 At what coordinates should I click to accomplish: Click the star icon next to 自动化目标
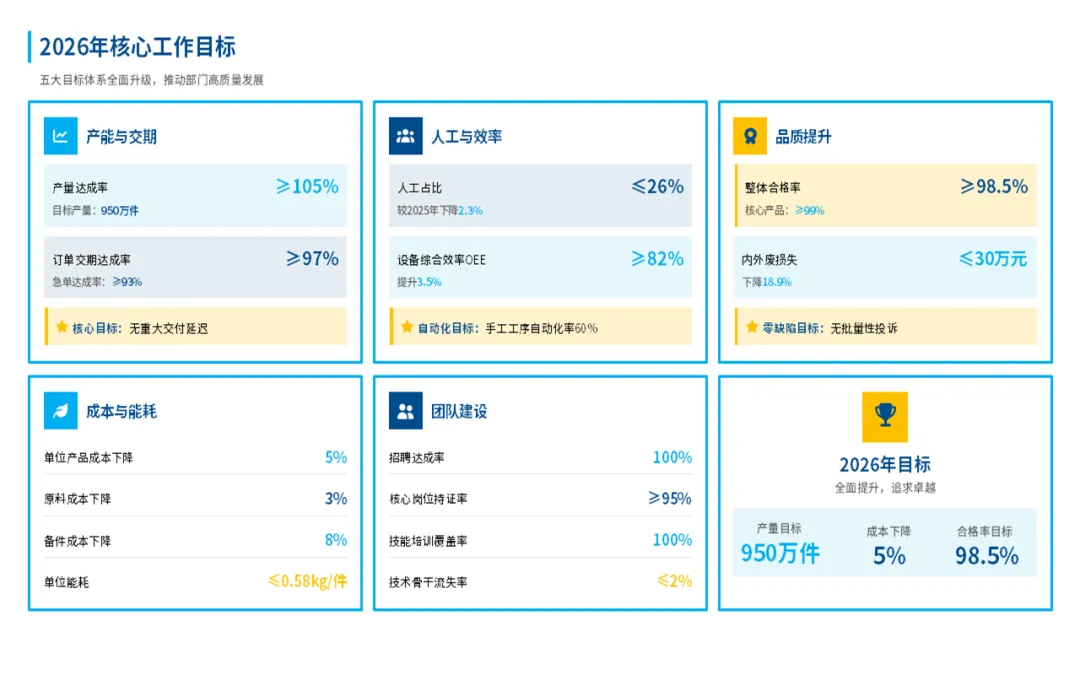[407, 327]
